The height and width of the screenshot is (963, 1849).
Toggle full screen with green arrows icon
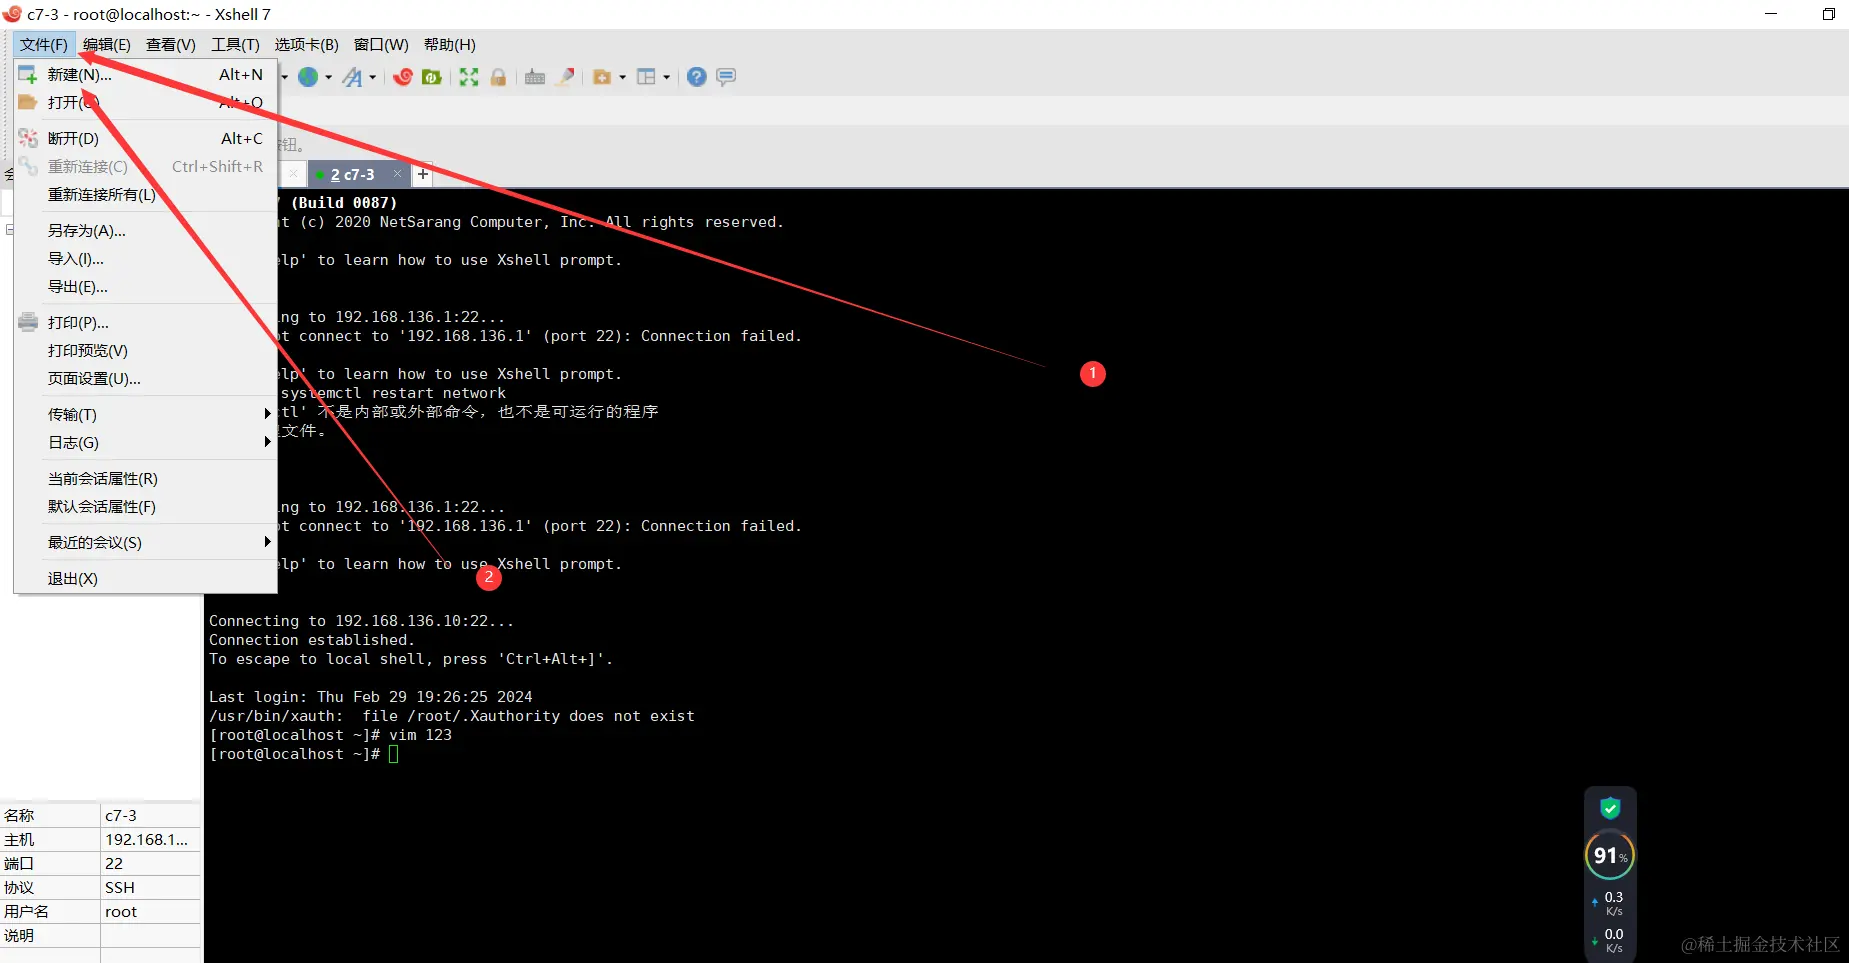tap(469, 77)
